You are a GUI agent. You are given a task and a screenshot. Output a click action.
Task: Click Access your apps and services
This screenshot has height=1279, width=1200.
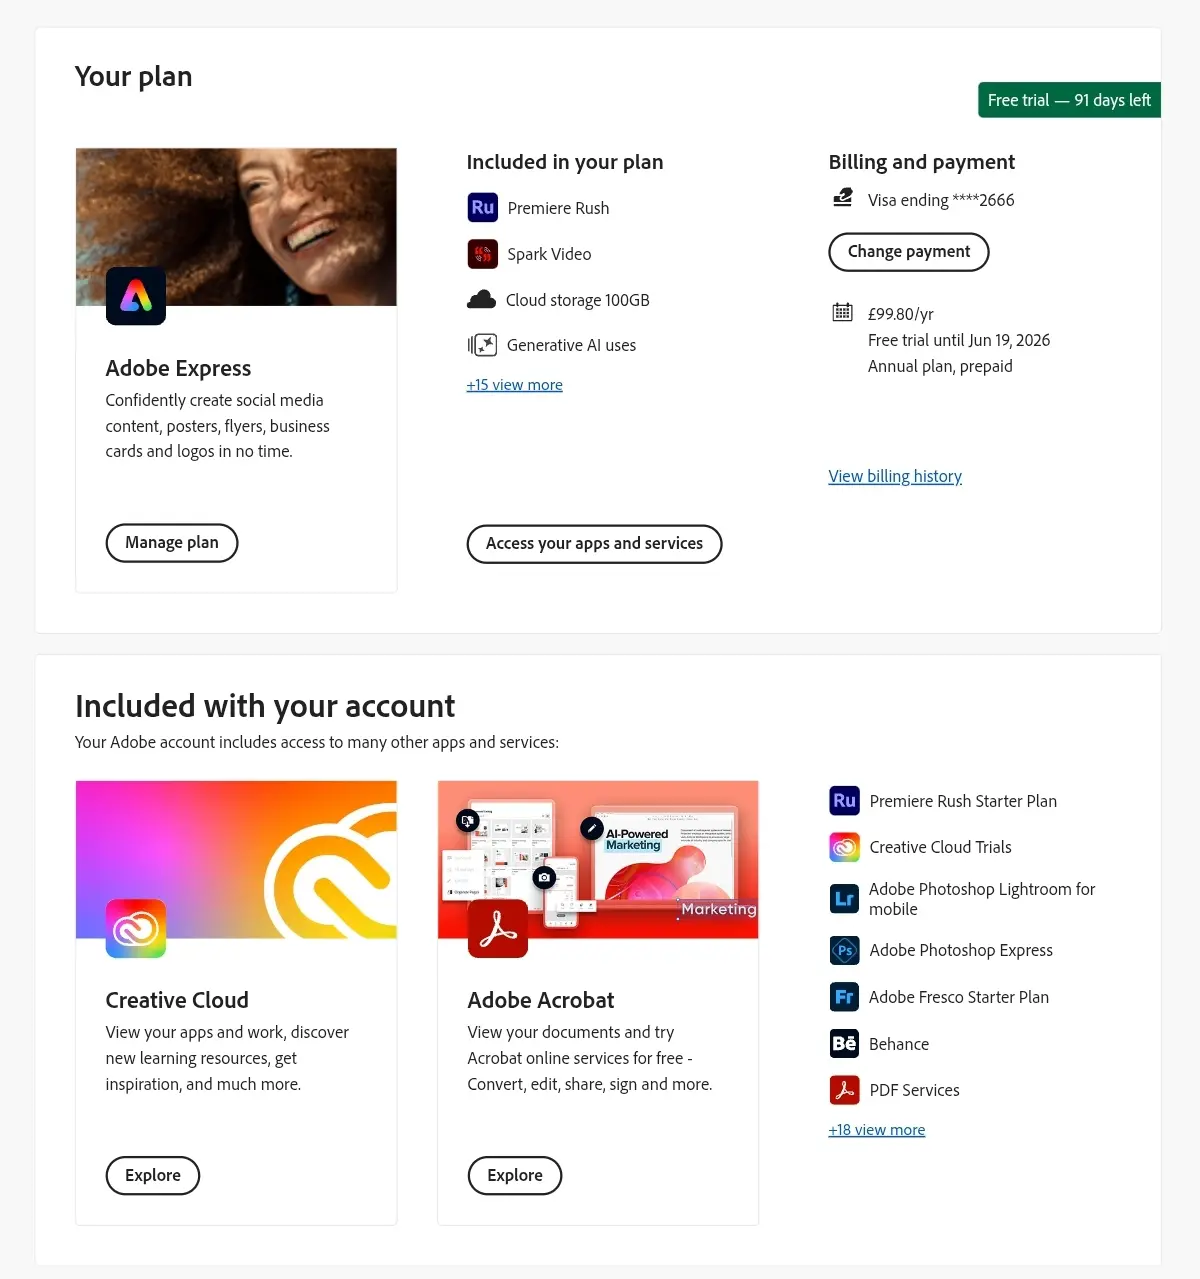point(594,544)
